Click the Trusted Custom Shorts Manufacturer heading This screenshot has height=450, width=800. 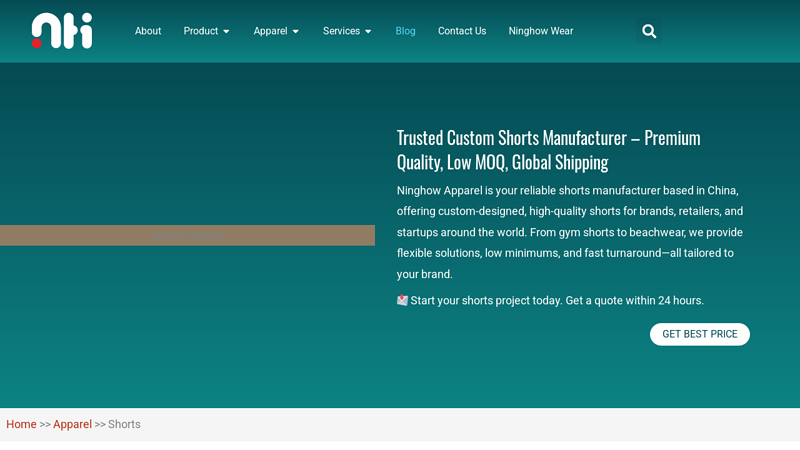coord(548,150)
